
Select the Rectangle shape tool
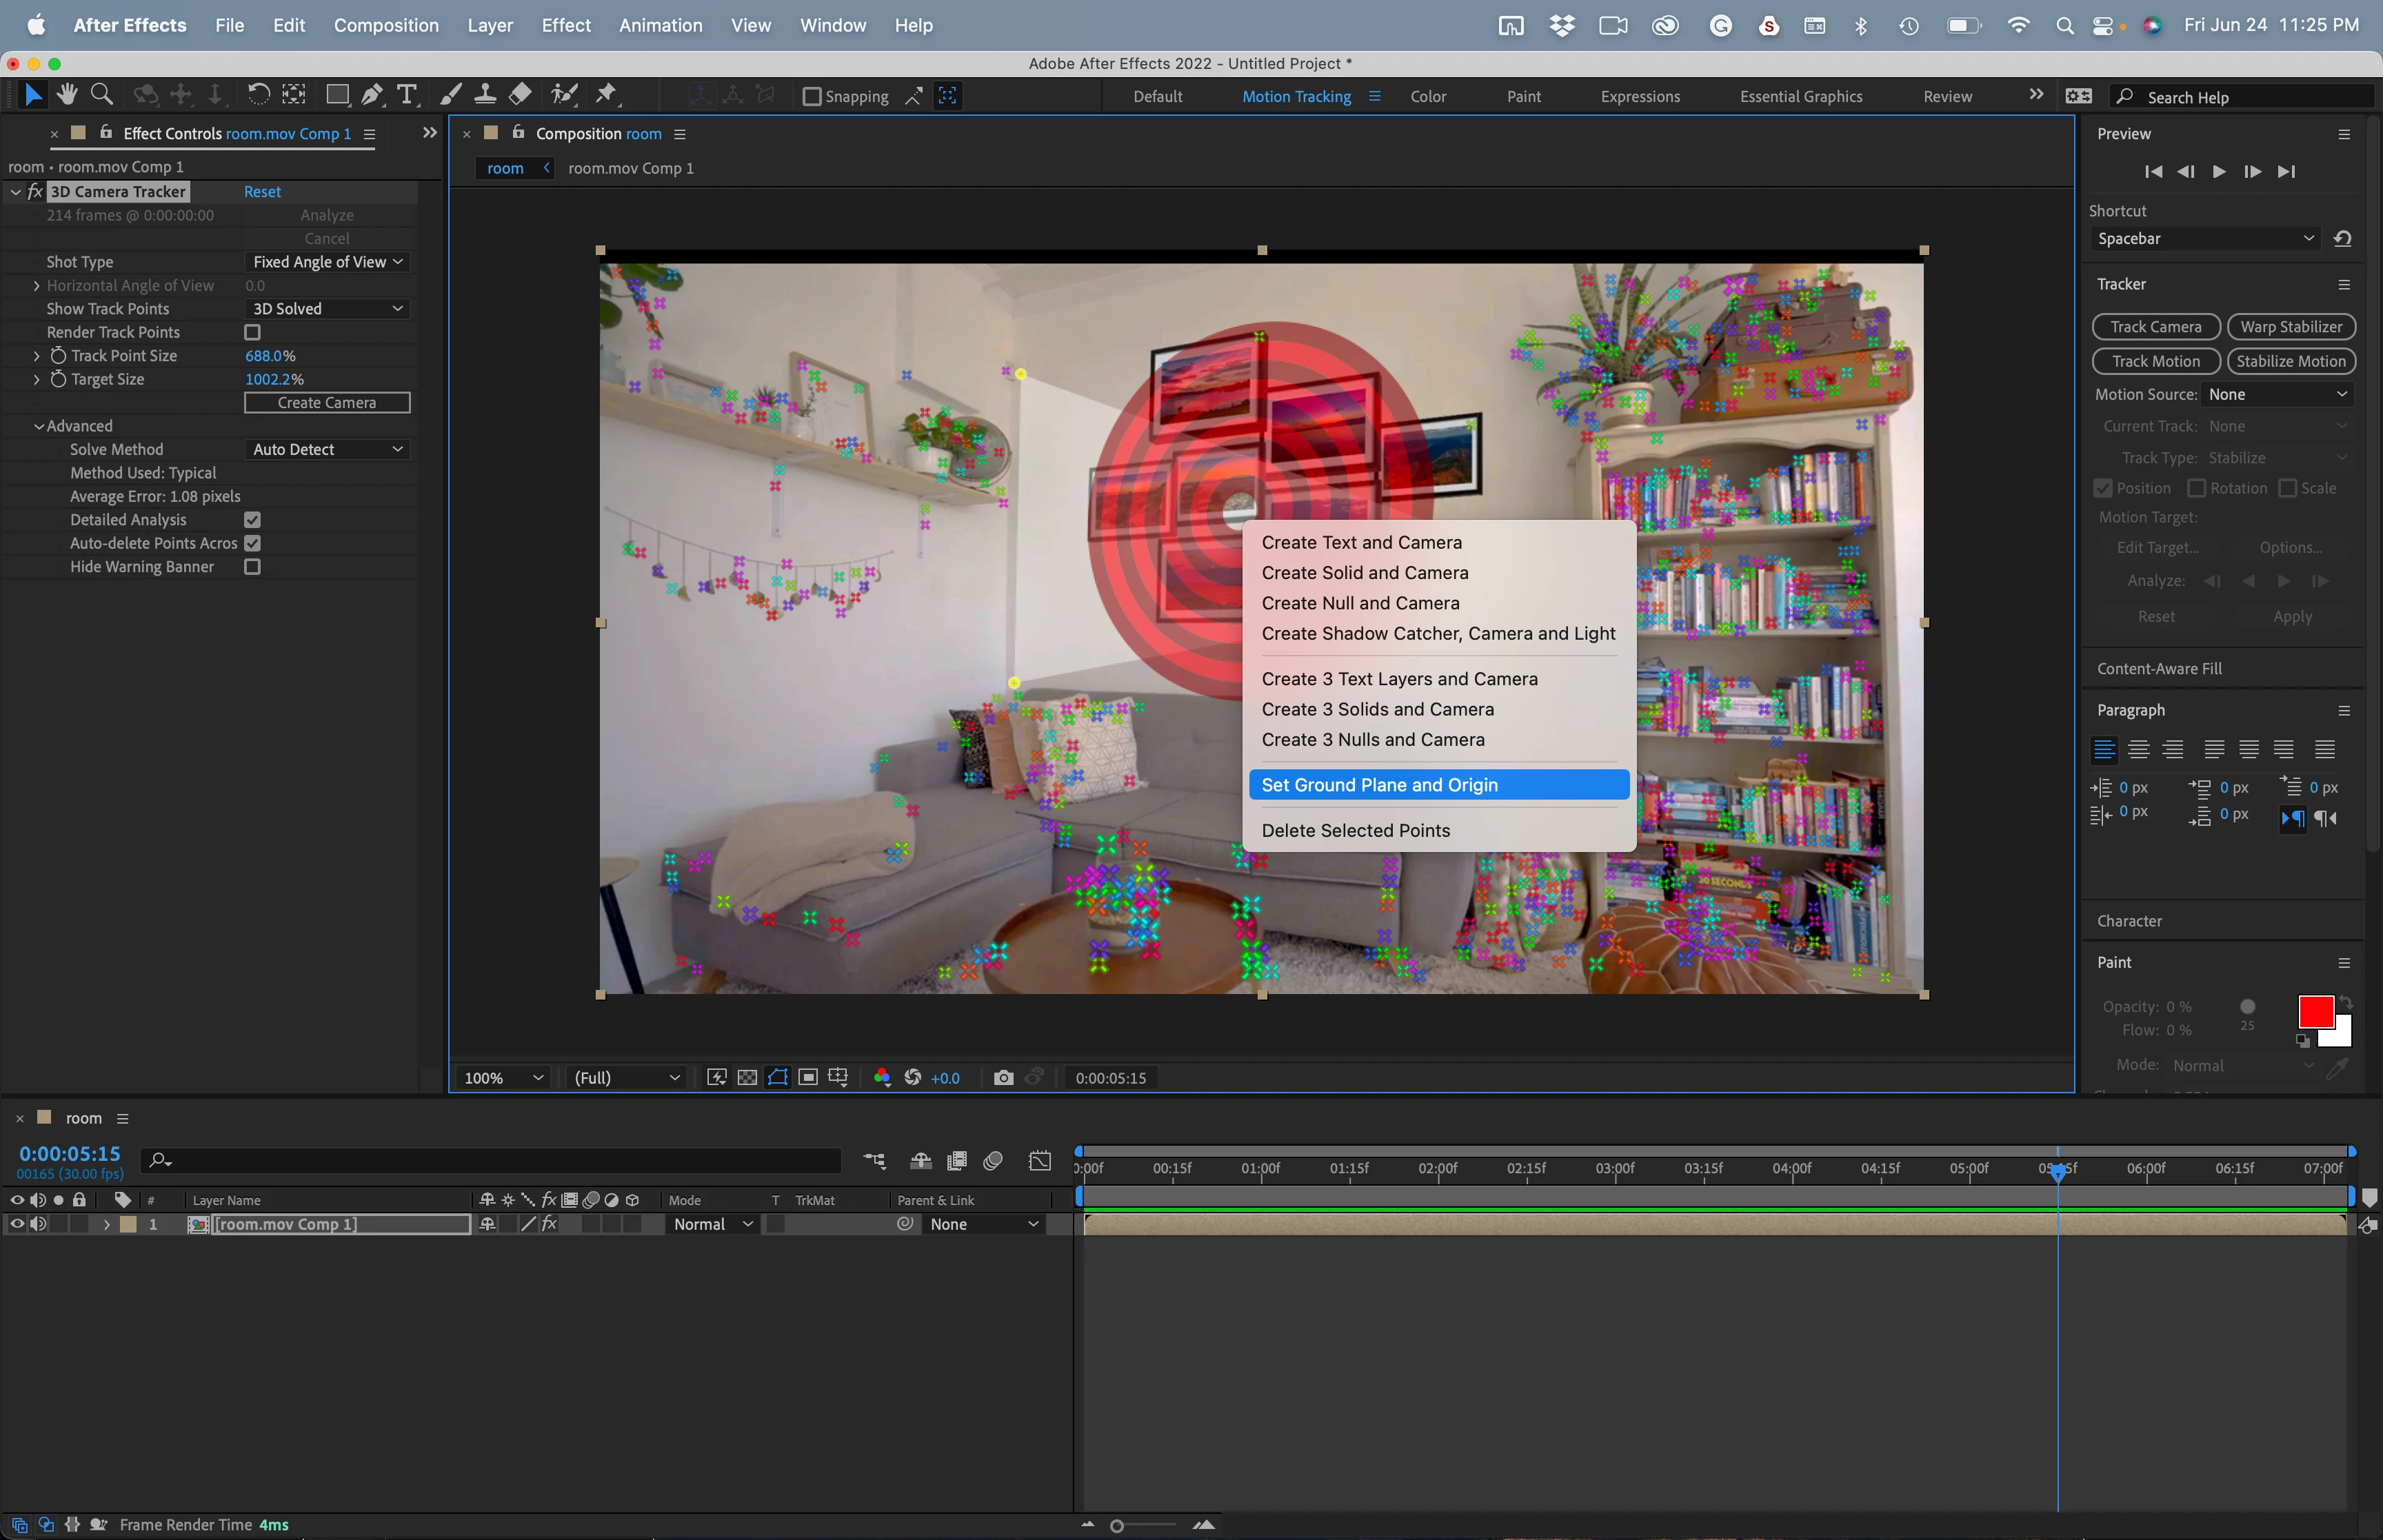(337, 95)
